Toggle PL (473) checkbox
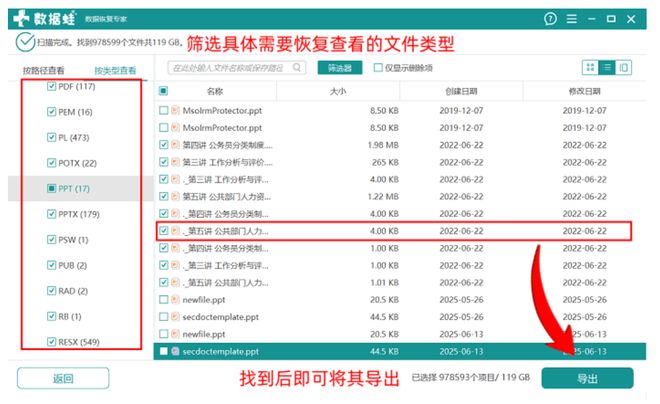This screenshot has width=660, height=404. coord(51,138)
